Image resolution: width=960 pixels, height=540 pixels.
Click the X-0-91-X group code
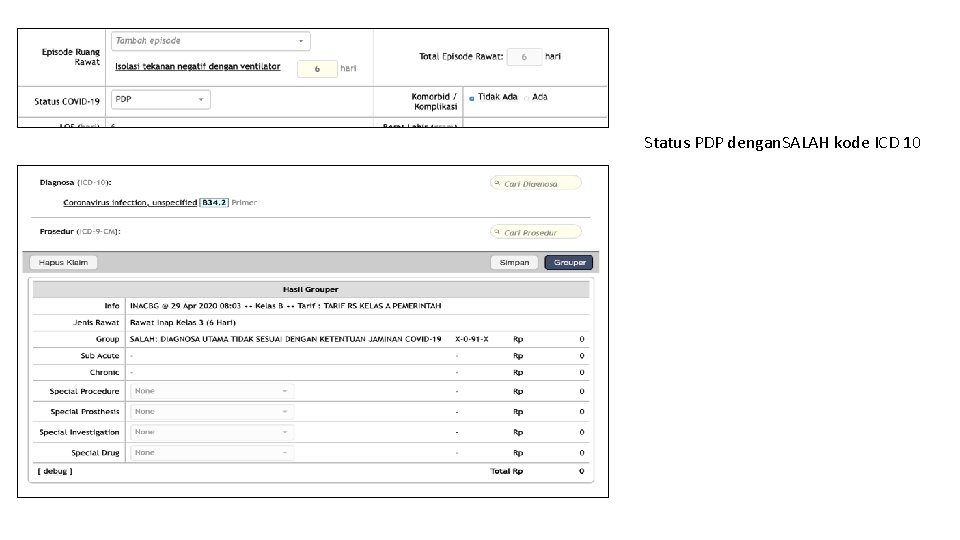[x=471, y=339]
